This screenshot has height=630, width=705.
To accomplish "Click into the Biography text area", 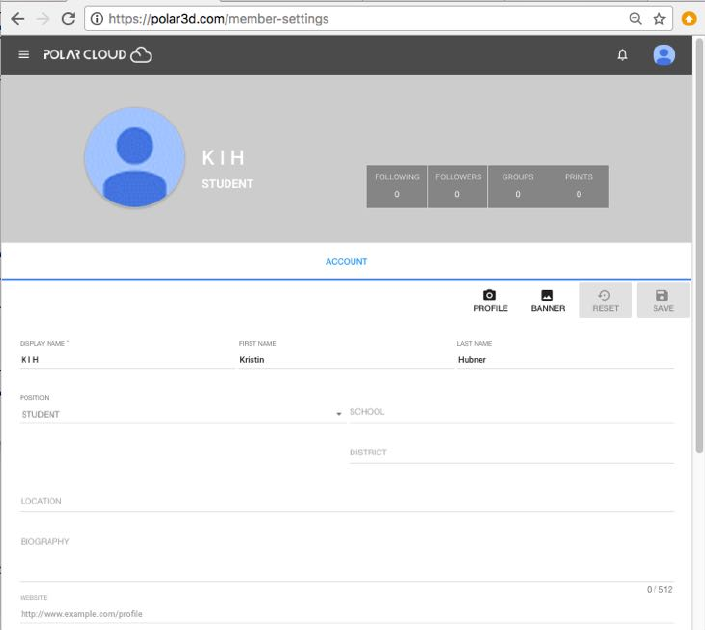I will [347, 558].
